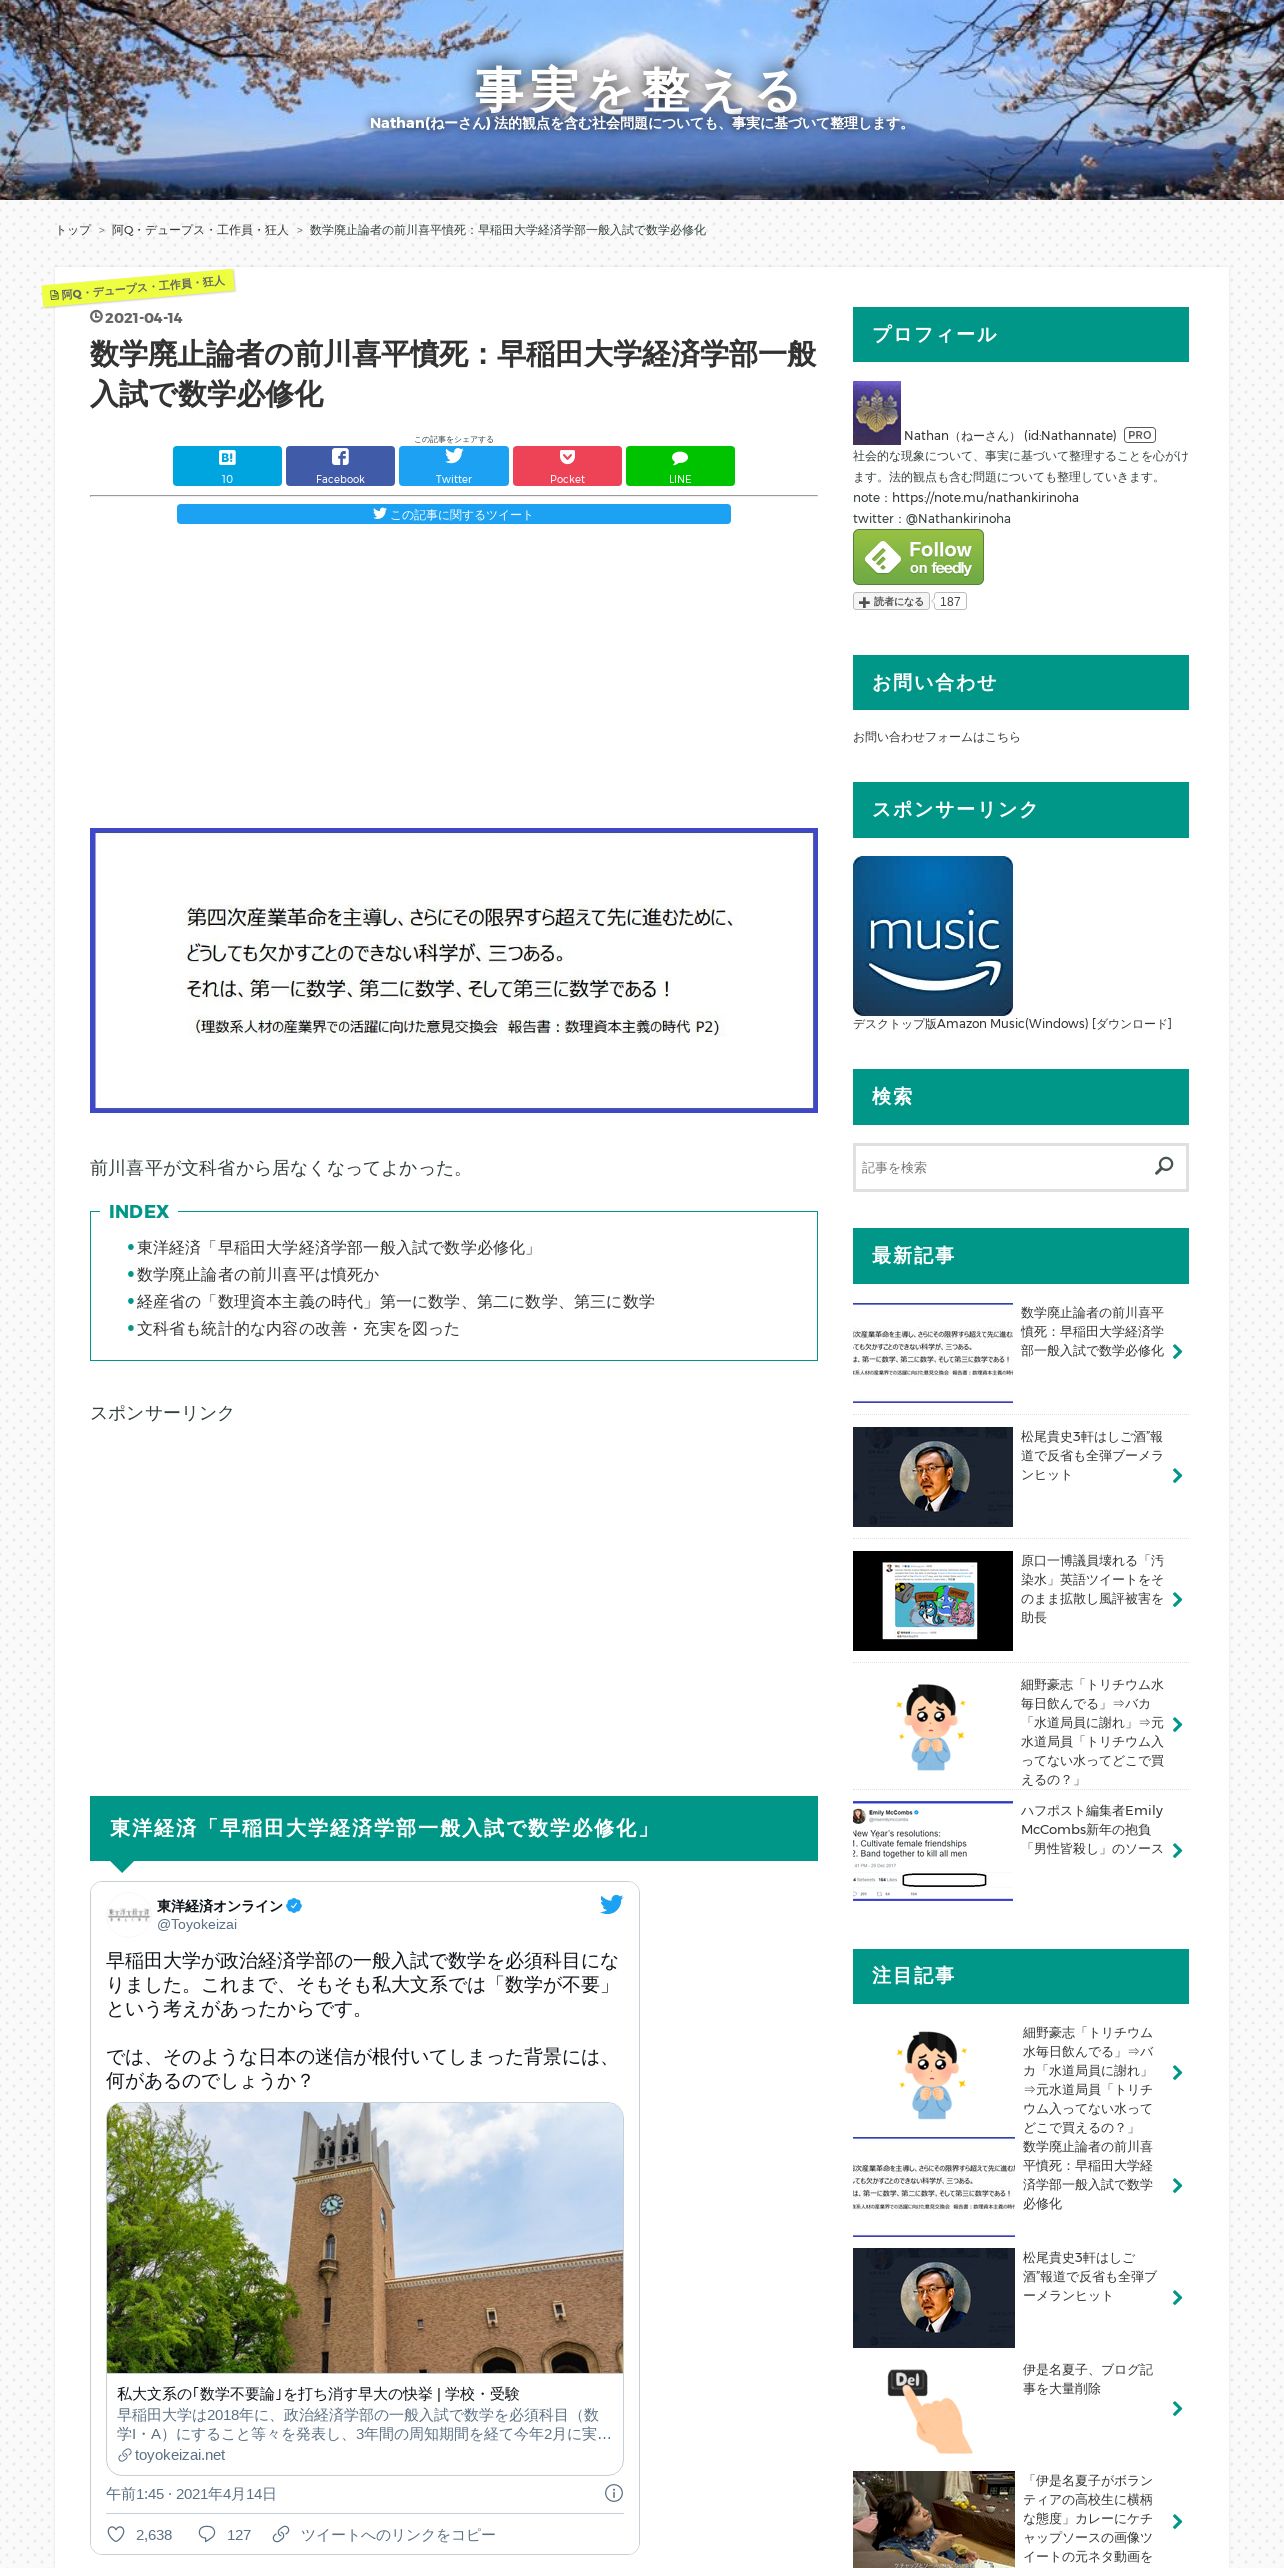Open featured article 伊是名夏子がボランティアの高校生に横柄
The width and height of the screenshot is (1284, 2568).
pyautogui.click(x=1088, y=2519)
